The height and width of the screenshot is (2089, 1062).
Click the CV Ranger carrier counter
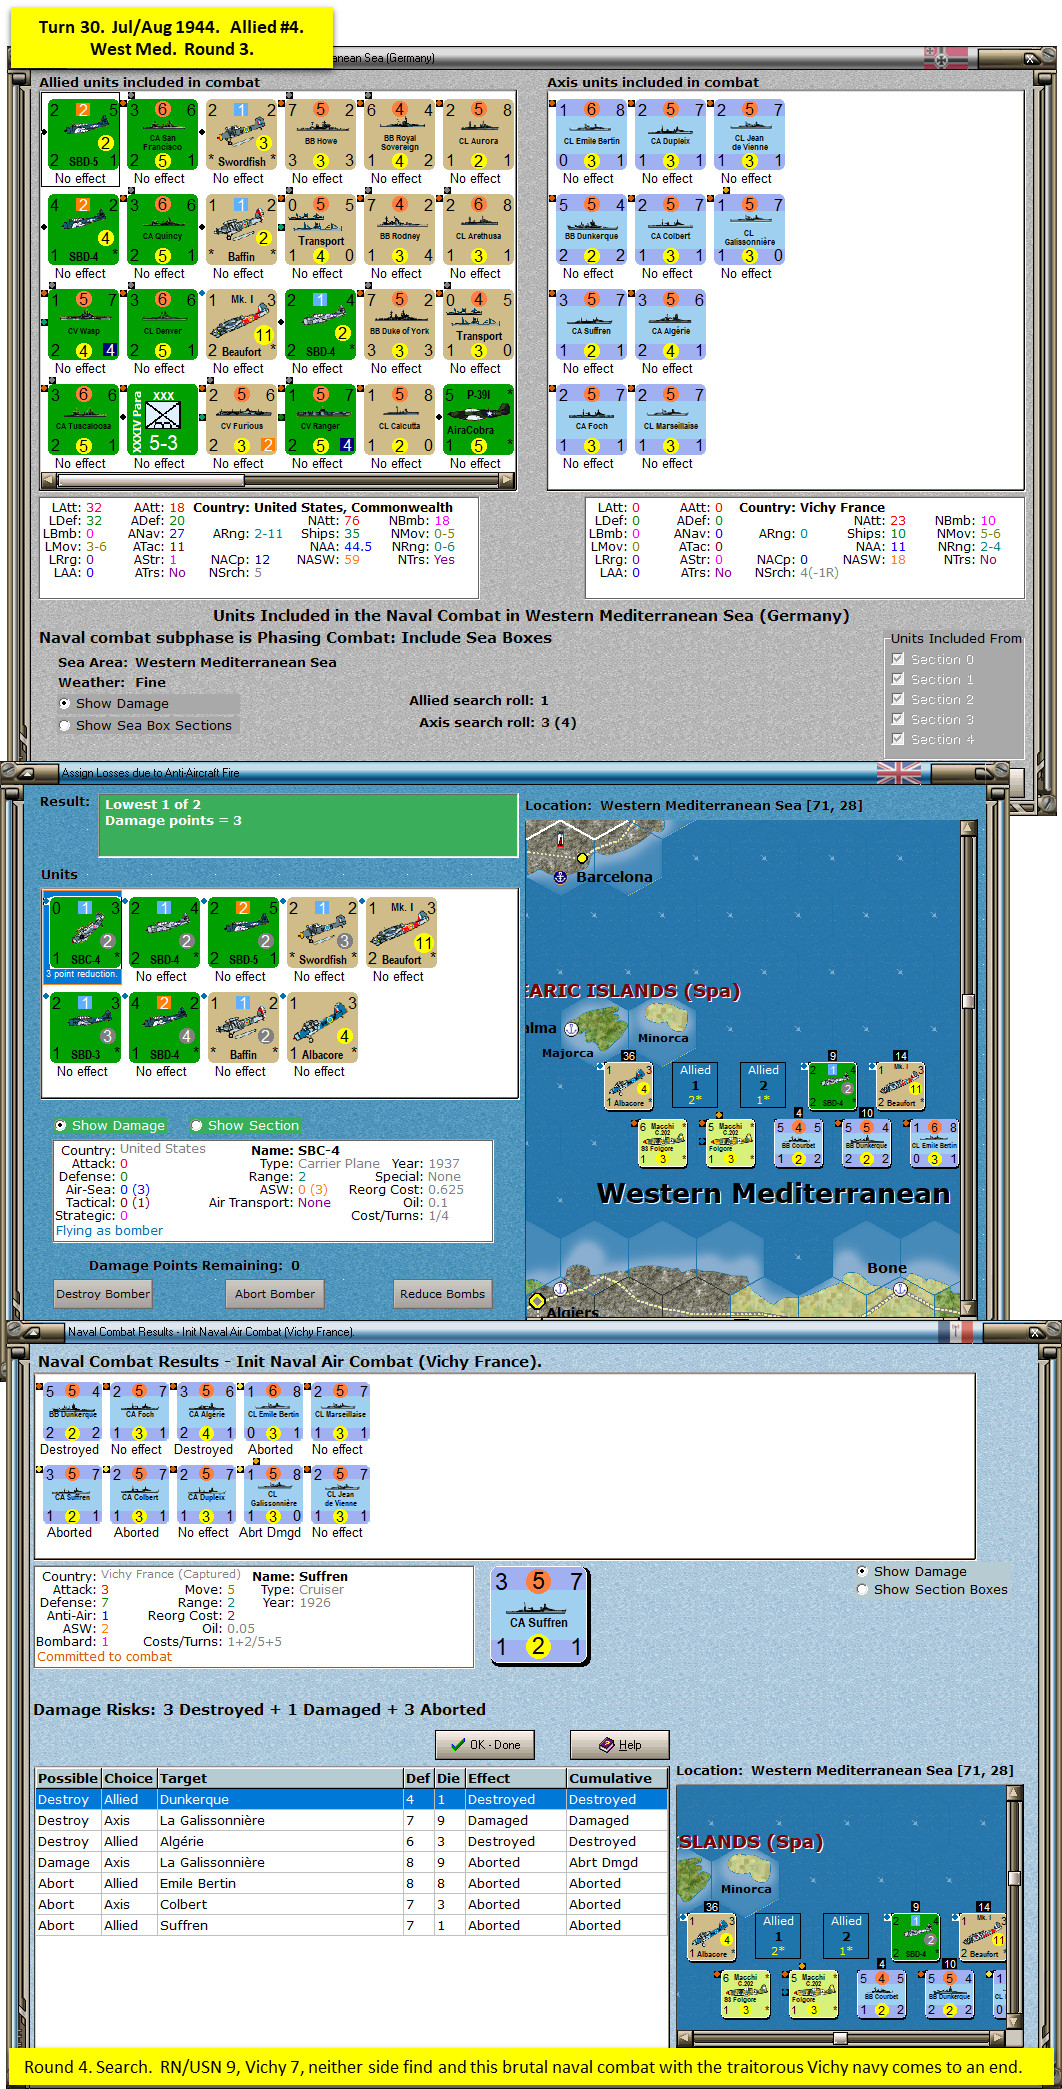coord(320,420)
